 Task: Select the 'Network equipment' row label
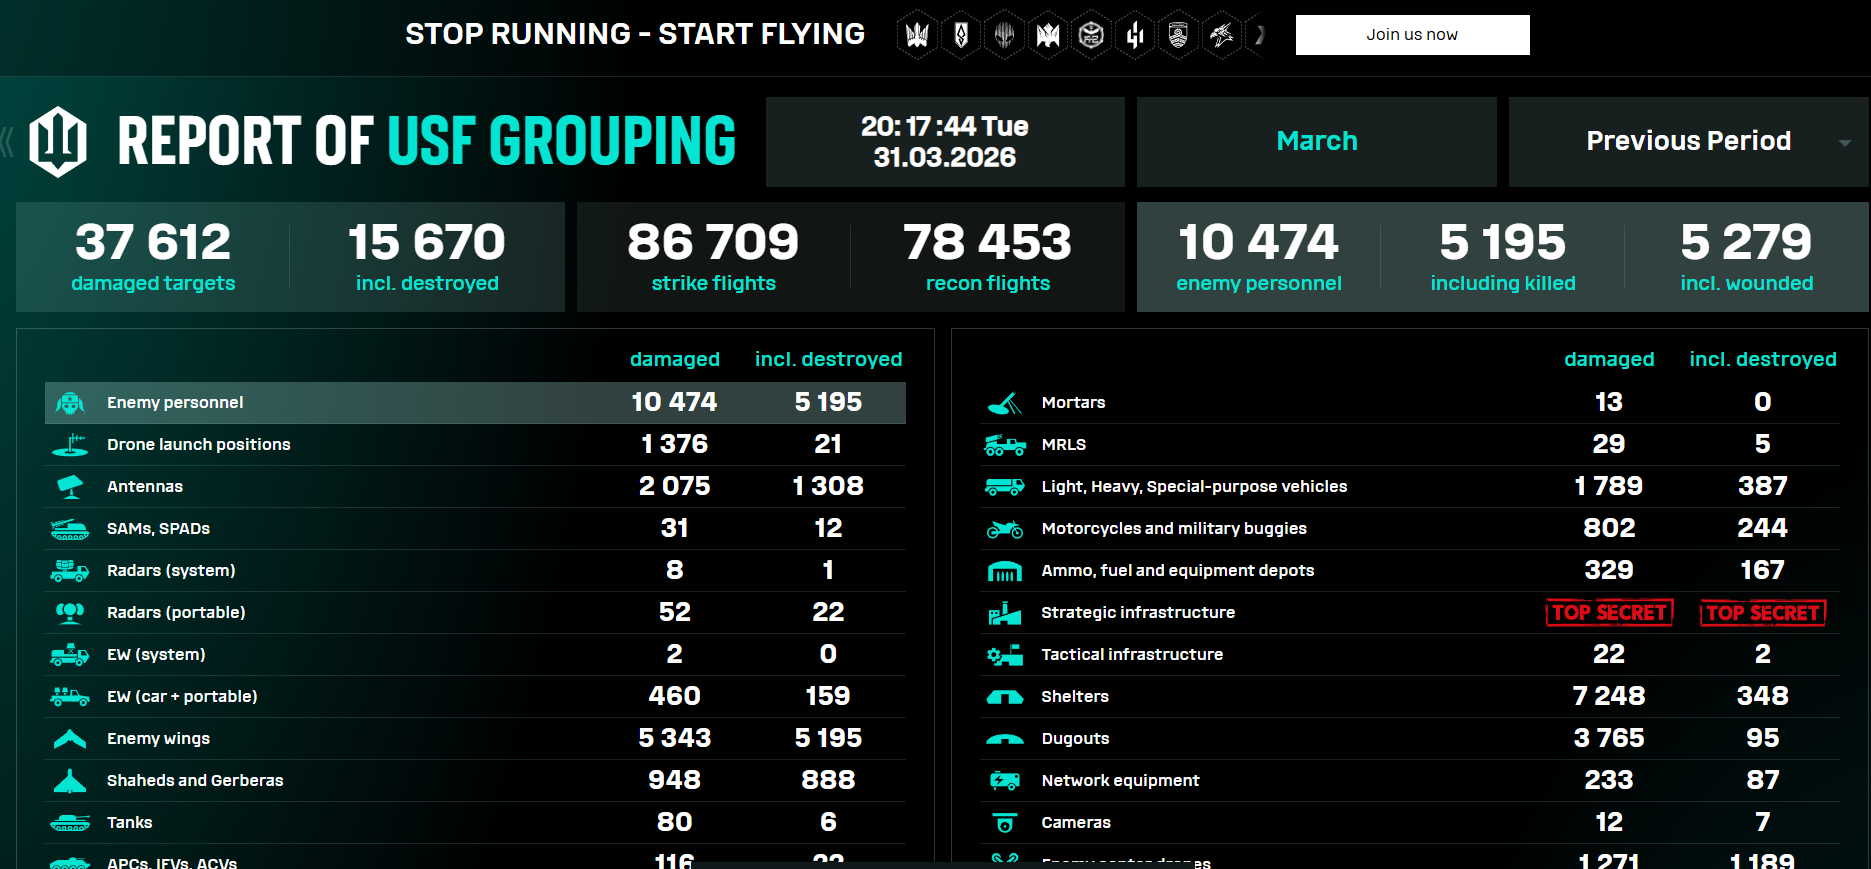click(x=1120, y=781)
